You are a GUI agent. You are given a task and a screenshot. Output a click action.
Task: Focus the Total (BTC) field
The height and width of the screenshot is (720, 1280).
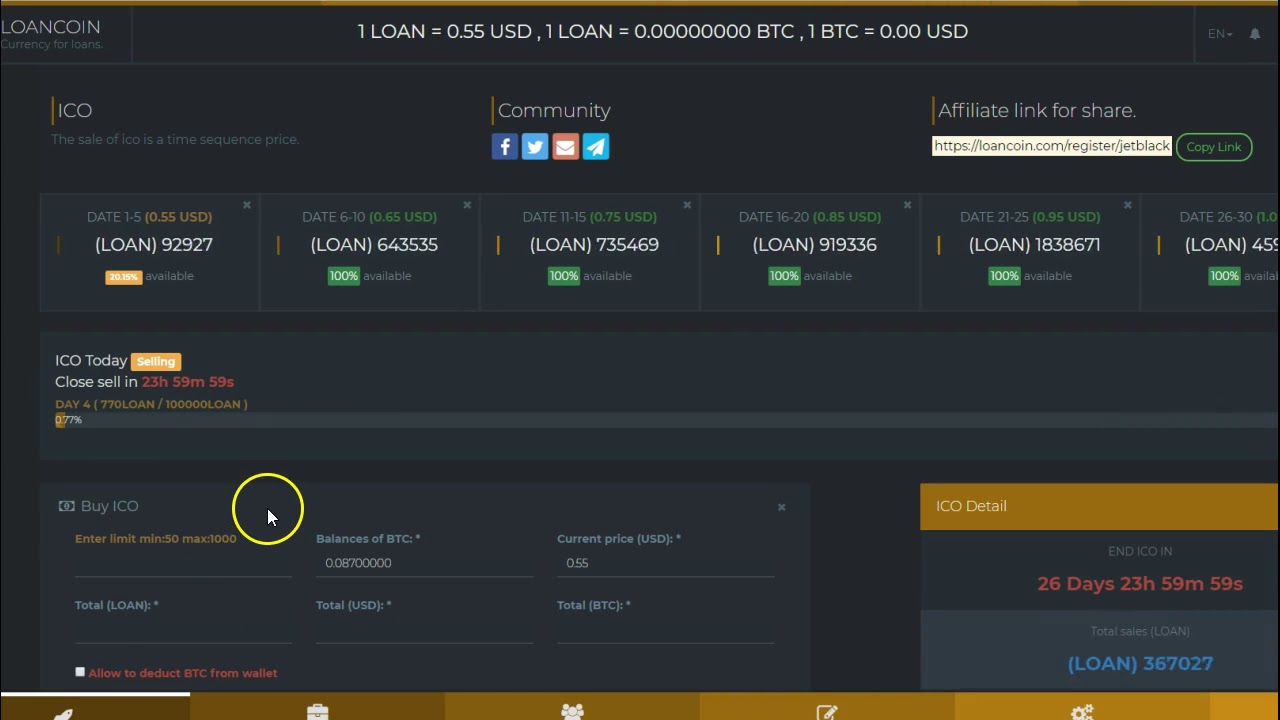coord(665,629)
